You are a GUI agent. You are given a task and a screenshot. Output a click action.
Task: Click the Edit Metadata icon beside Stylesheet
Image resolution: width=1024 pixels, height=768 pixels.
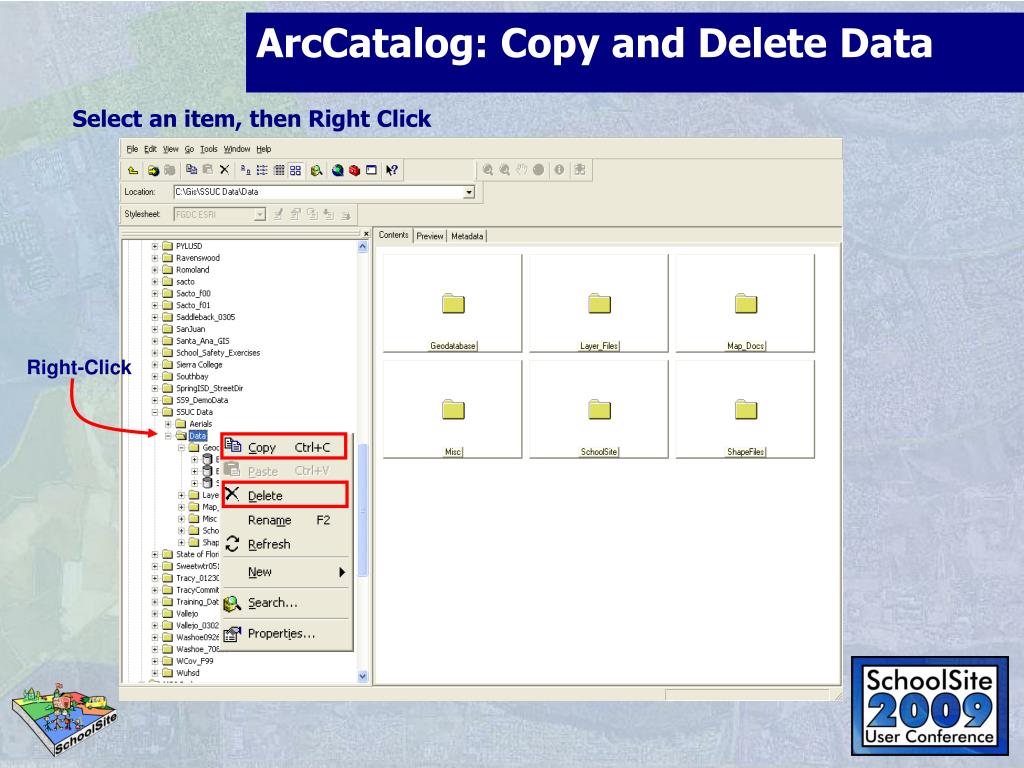pos(278,214)
